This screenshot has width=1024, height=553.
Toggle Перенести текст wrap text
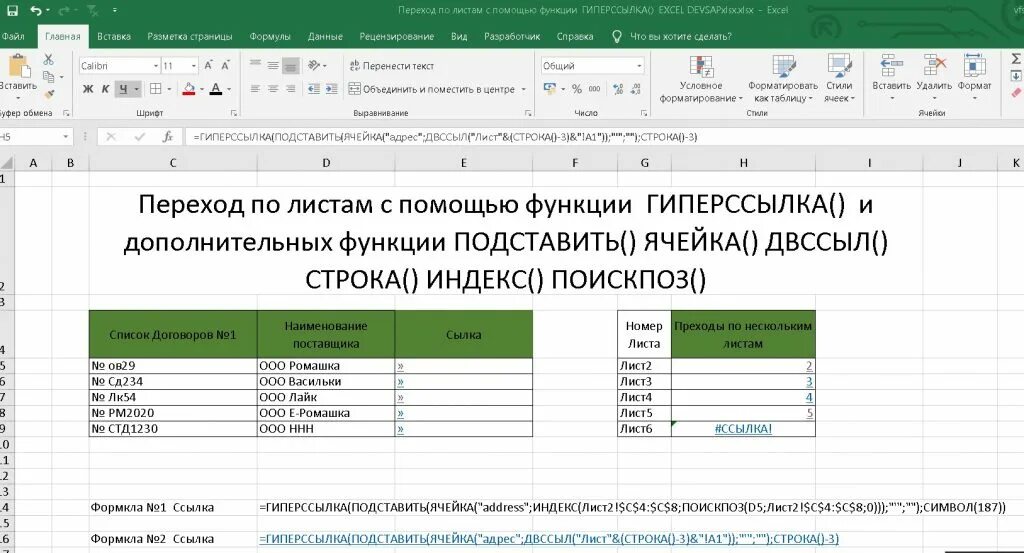392,66
